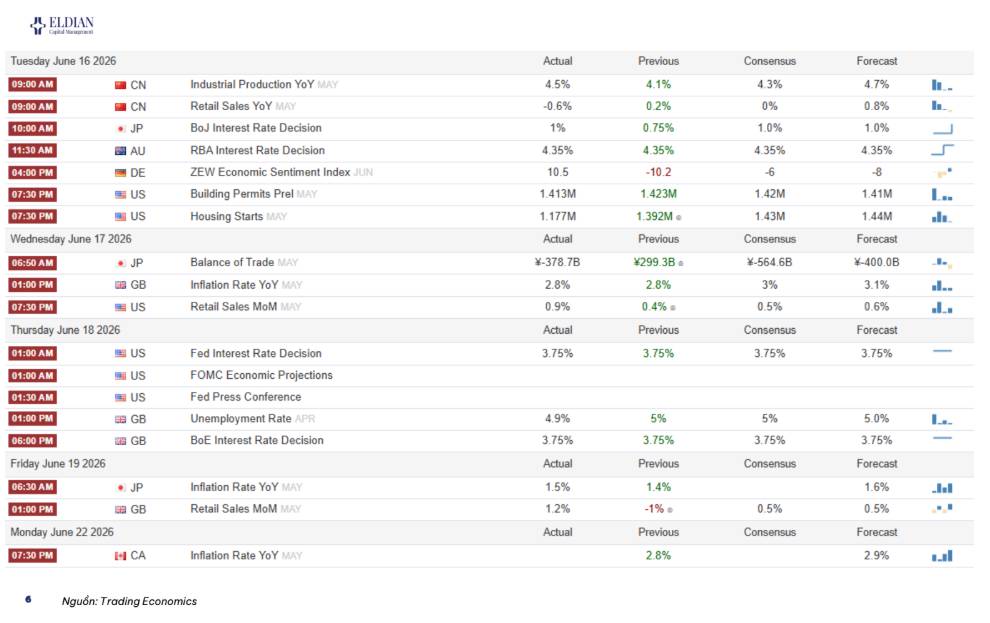Click the Eldian Capital Management logo
The height and width of the screenshot is (623, 990).
62,25
